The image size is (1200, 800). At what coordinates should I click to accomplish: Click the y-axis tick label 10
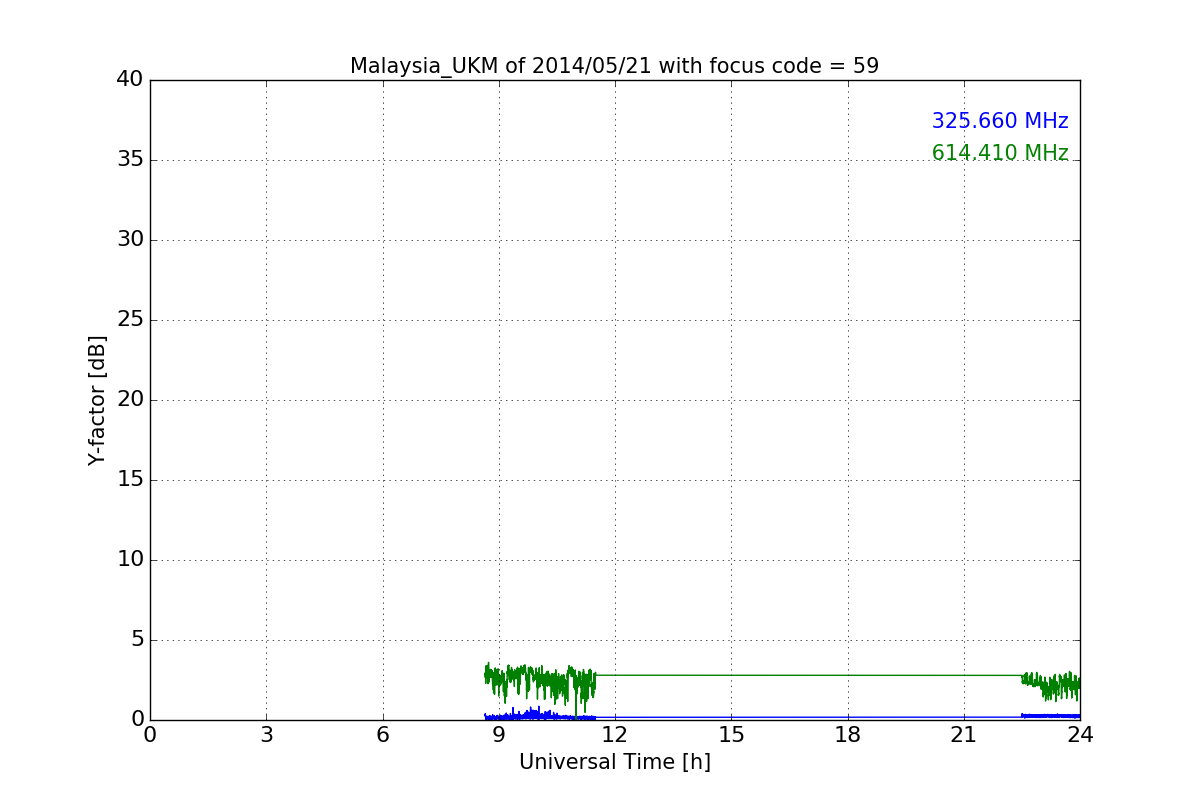(x=130, y=560)
